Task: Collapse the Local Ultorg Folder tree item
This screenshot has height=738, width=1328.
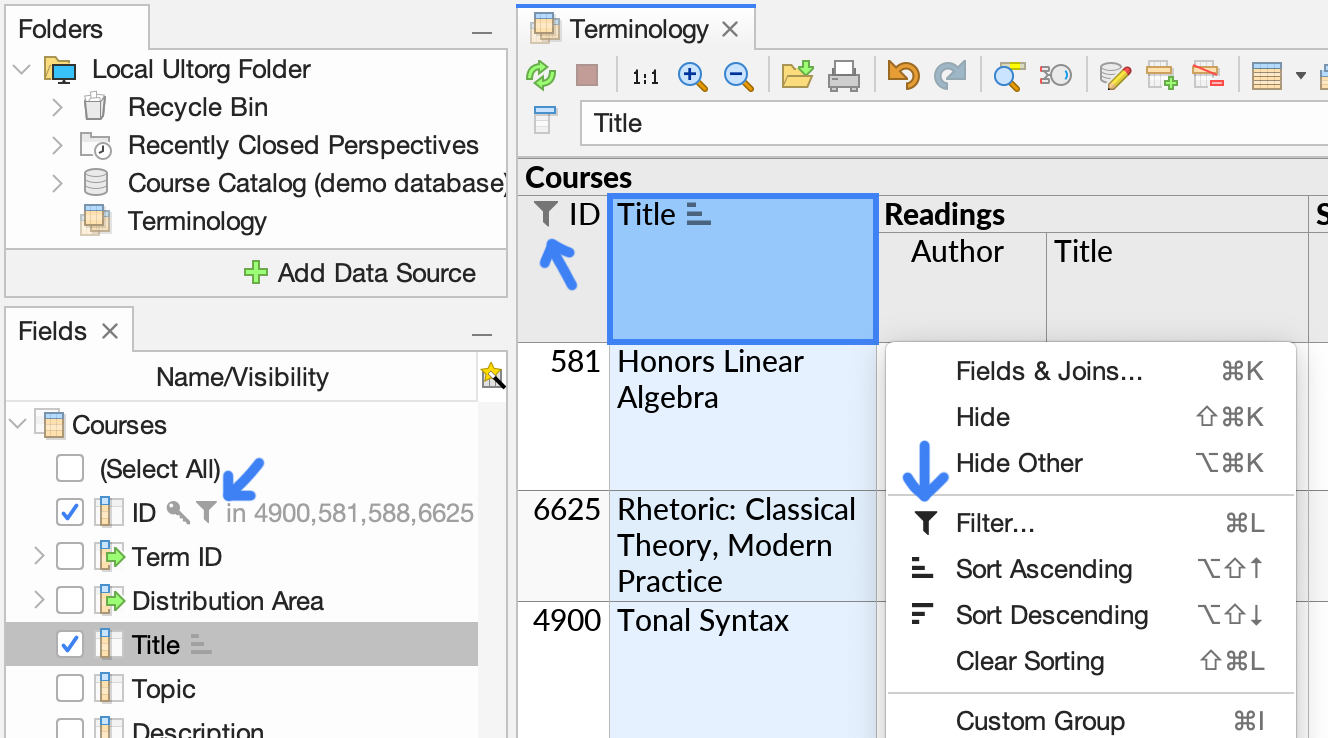Action: (21, 69)
